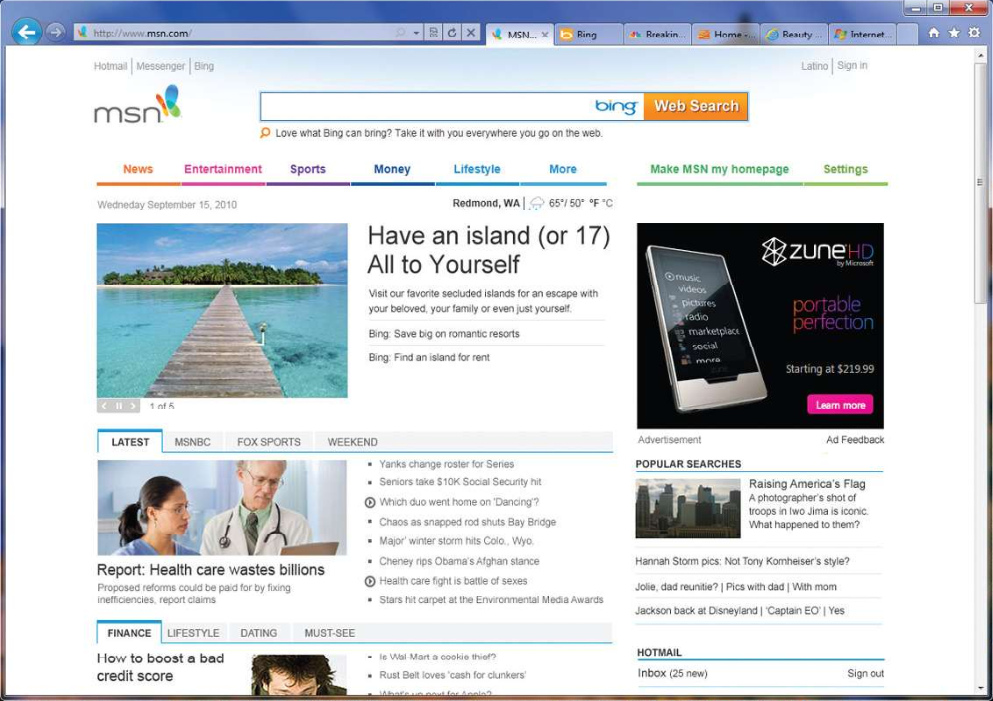Switch to the Home tab
The height and width of the screenshot is (701, 993).
coord(726,35)
